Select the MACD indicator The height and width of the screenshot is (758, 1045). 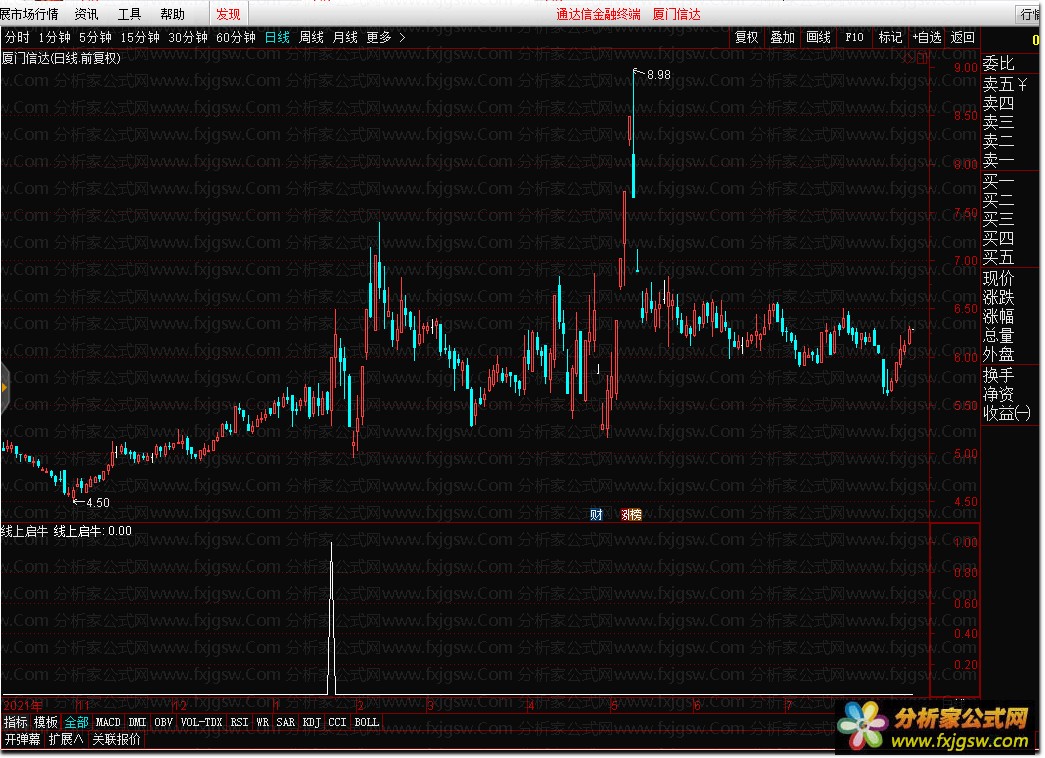click(x=108, y=722)
